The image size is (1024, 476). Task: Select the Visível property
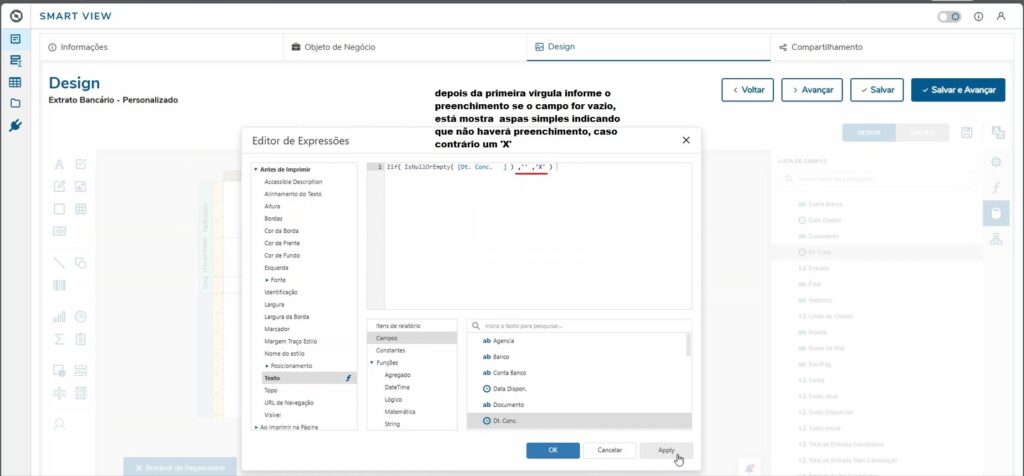(x=272, y=415)
